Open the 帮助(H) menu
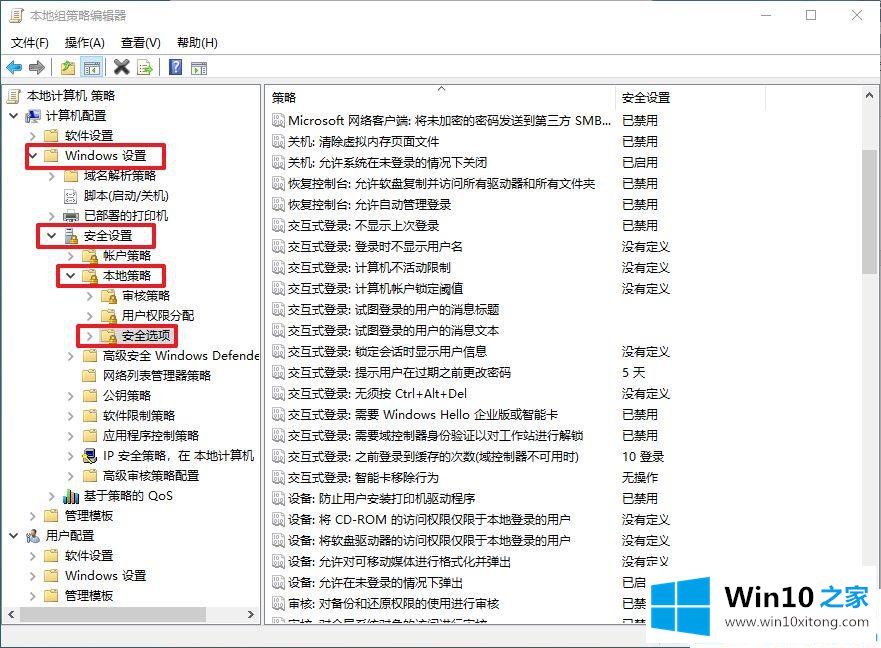This screenshot has width=881, height=648. 197,43
